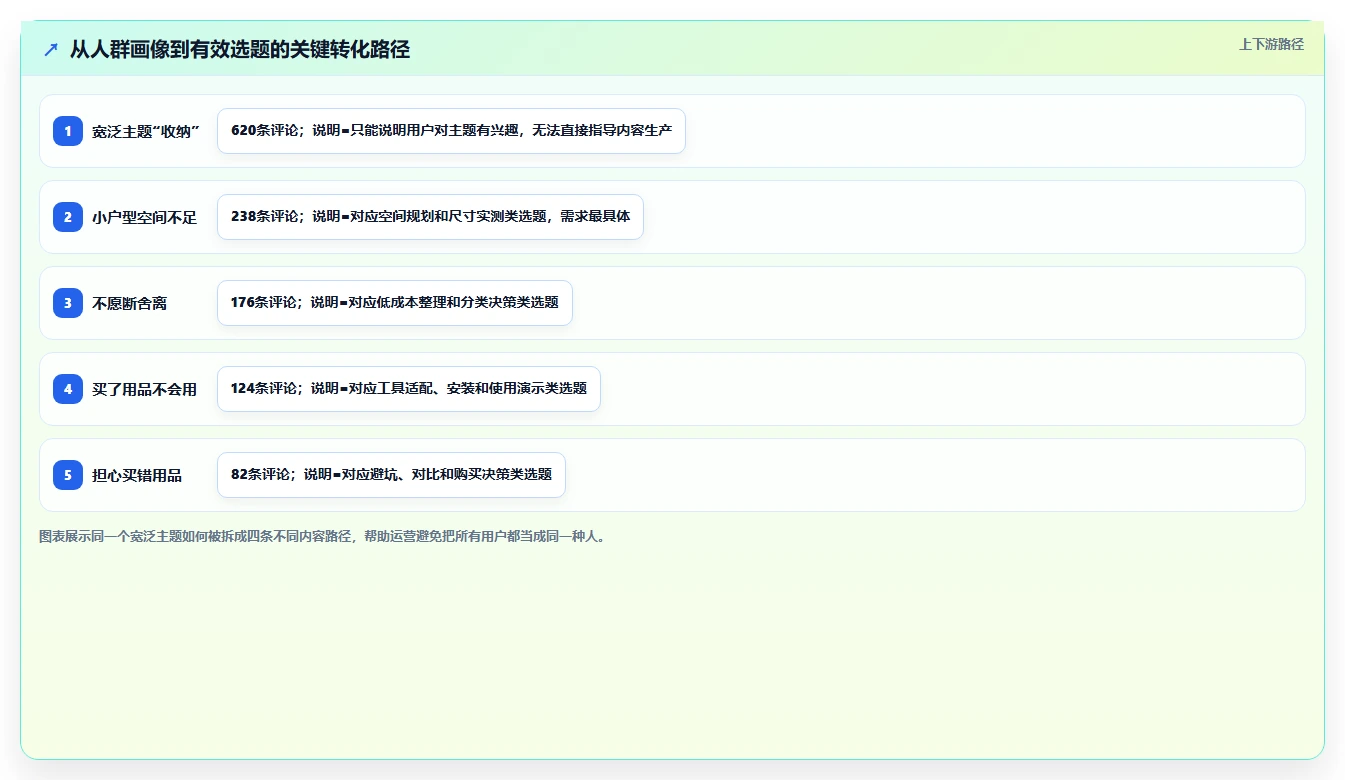Select the 不愿断舍离 label
The height and width of the screenshot is (780, 1345).
[130, 304]
